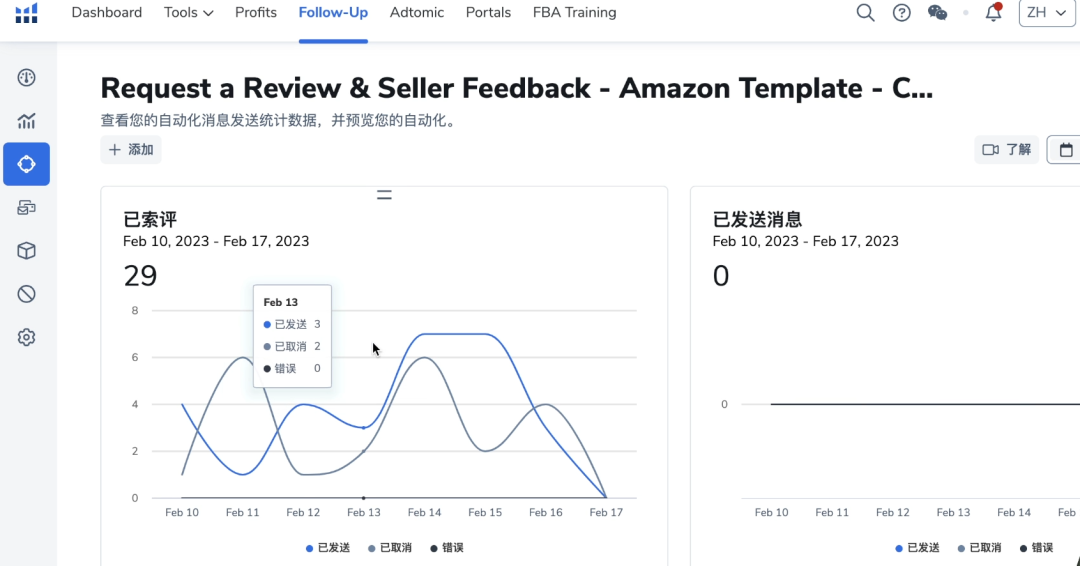
Task: Open the box inventory sidebar icon
Action: [27, 251]
